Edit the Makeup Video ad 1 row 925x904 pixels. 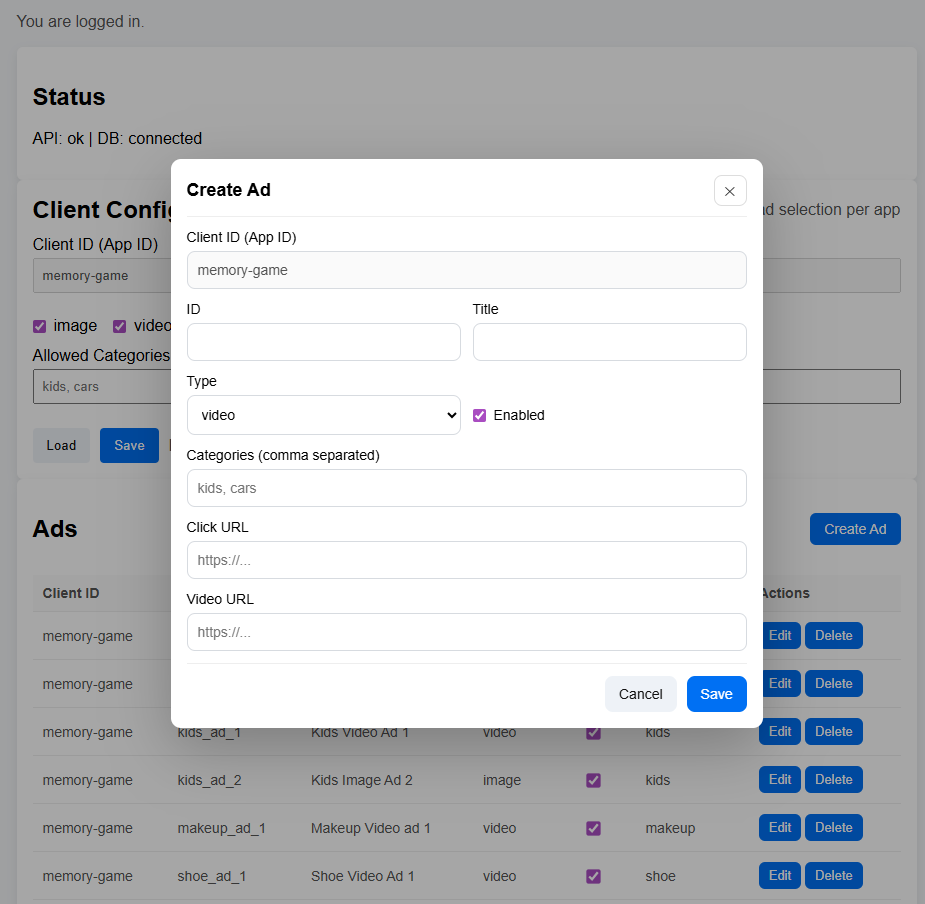pyautogui.click(x=779, y=827)
